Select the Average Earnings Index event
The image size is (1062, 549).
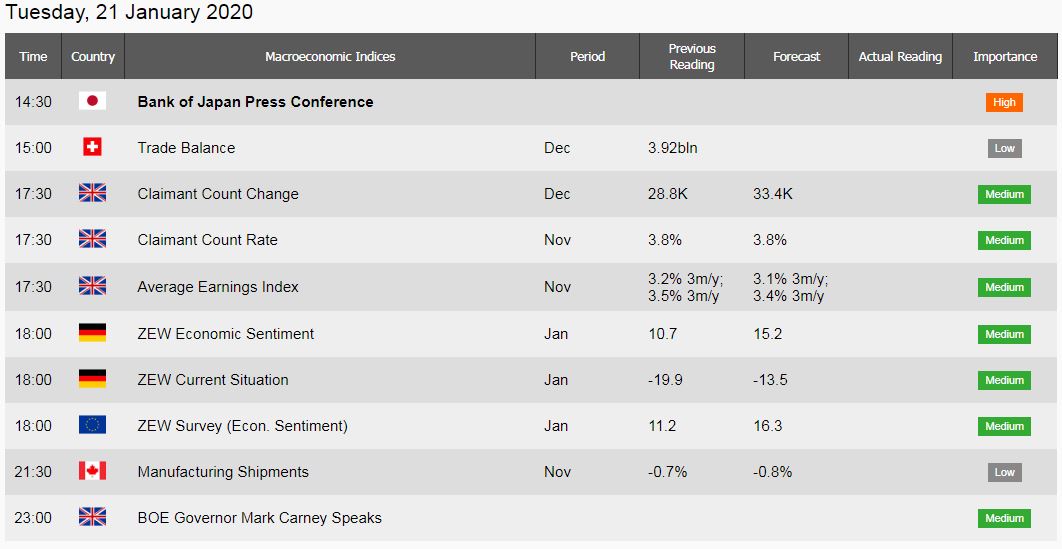click(218, 287)
